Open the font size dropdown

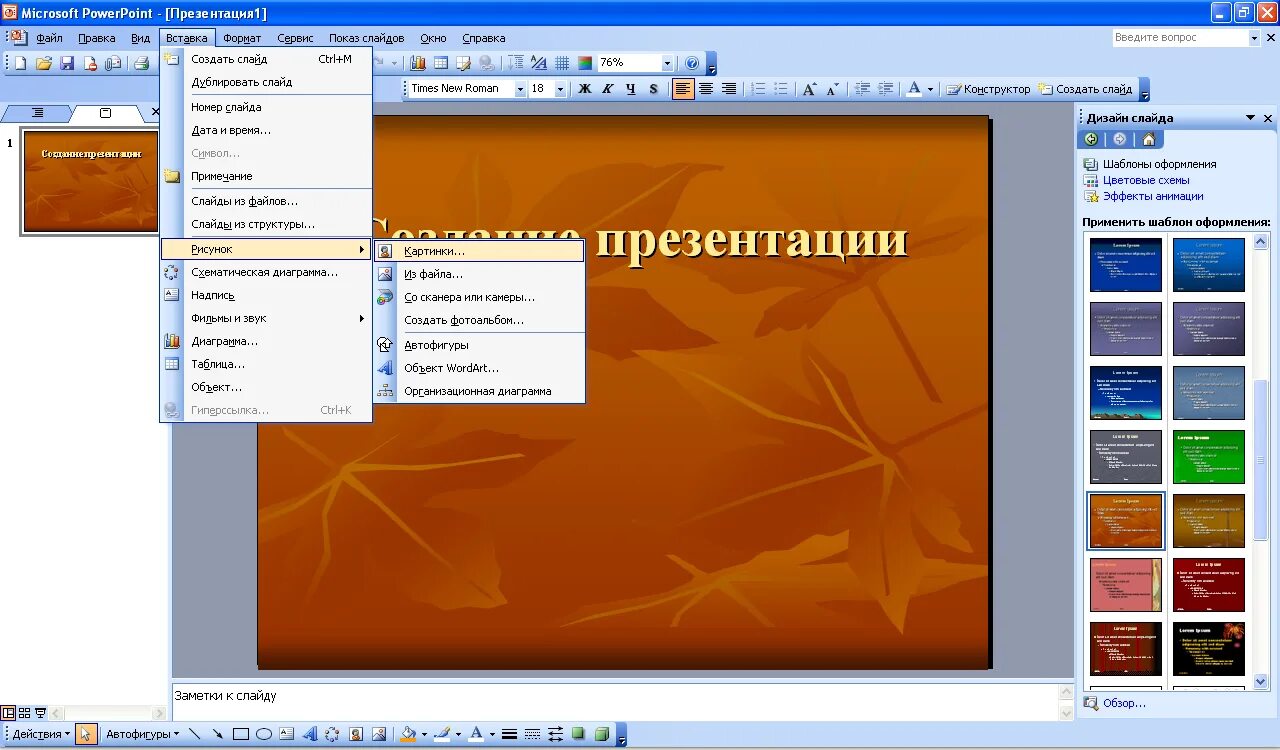(560, 88)
